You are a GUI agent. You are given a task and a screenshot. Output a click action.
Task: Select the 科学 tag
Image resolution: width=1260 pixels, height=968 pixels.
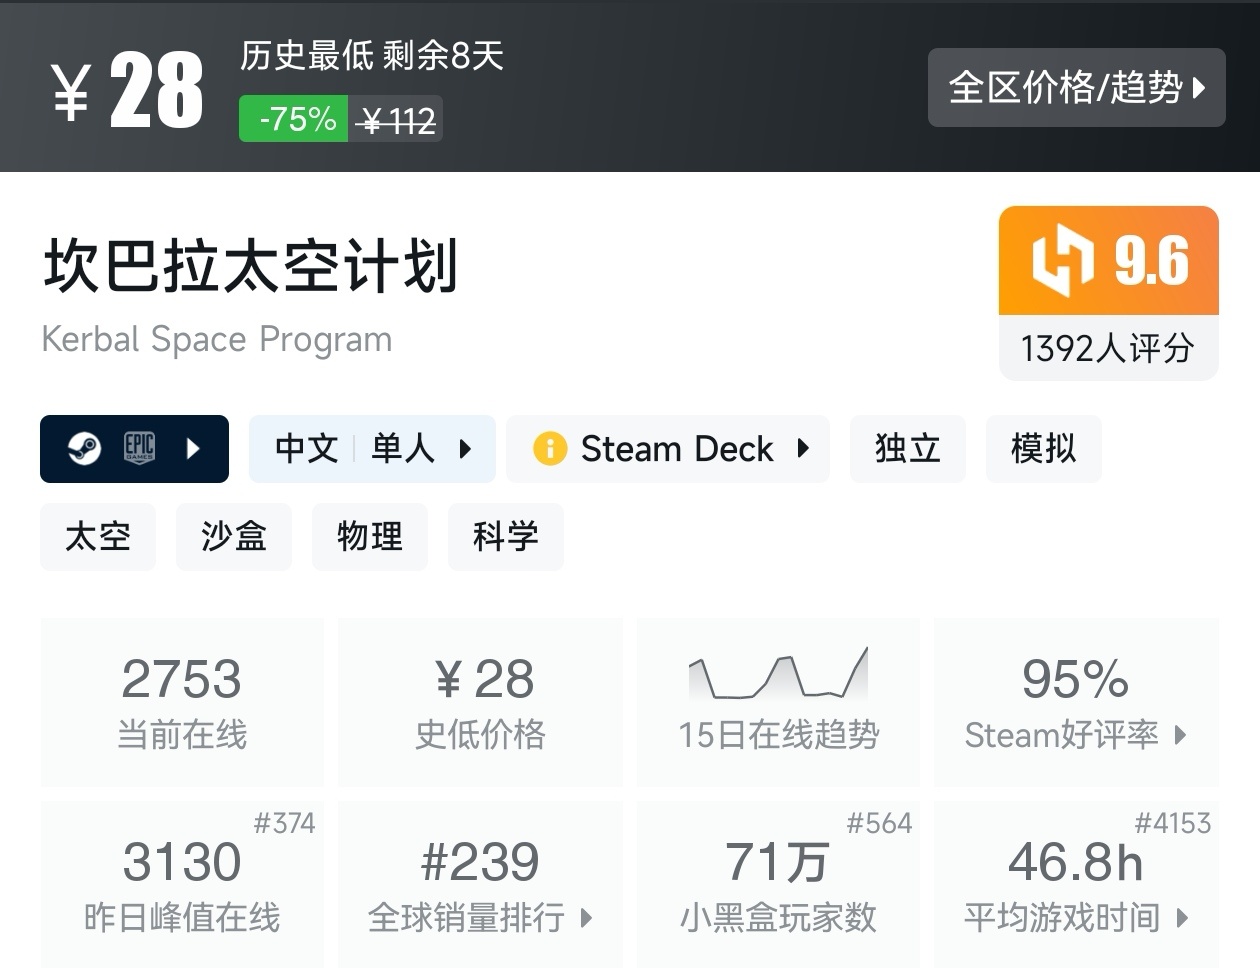click(506, 537)
